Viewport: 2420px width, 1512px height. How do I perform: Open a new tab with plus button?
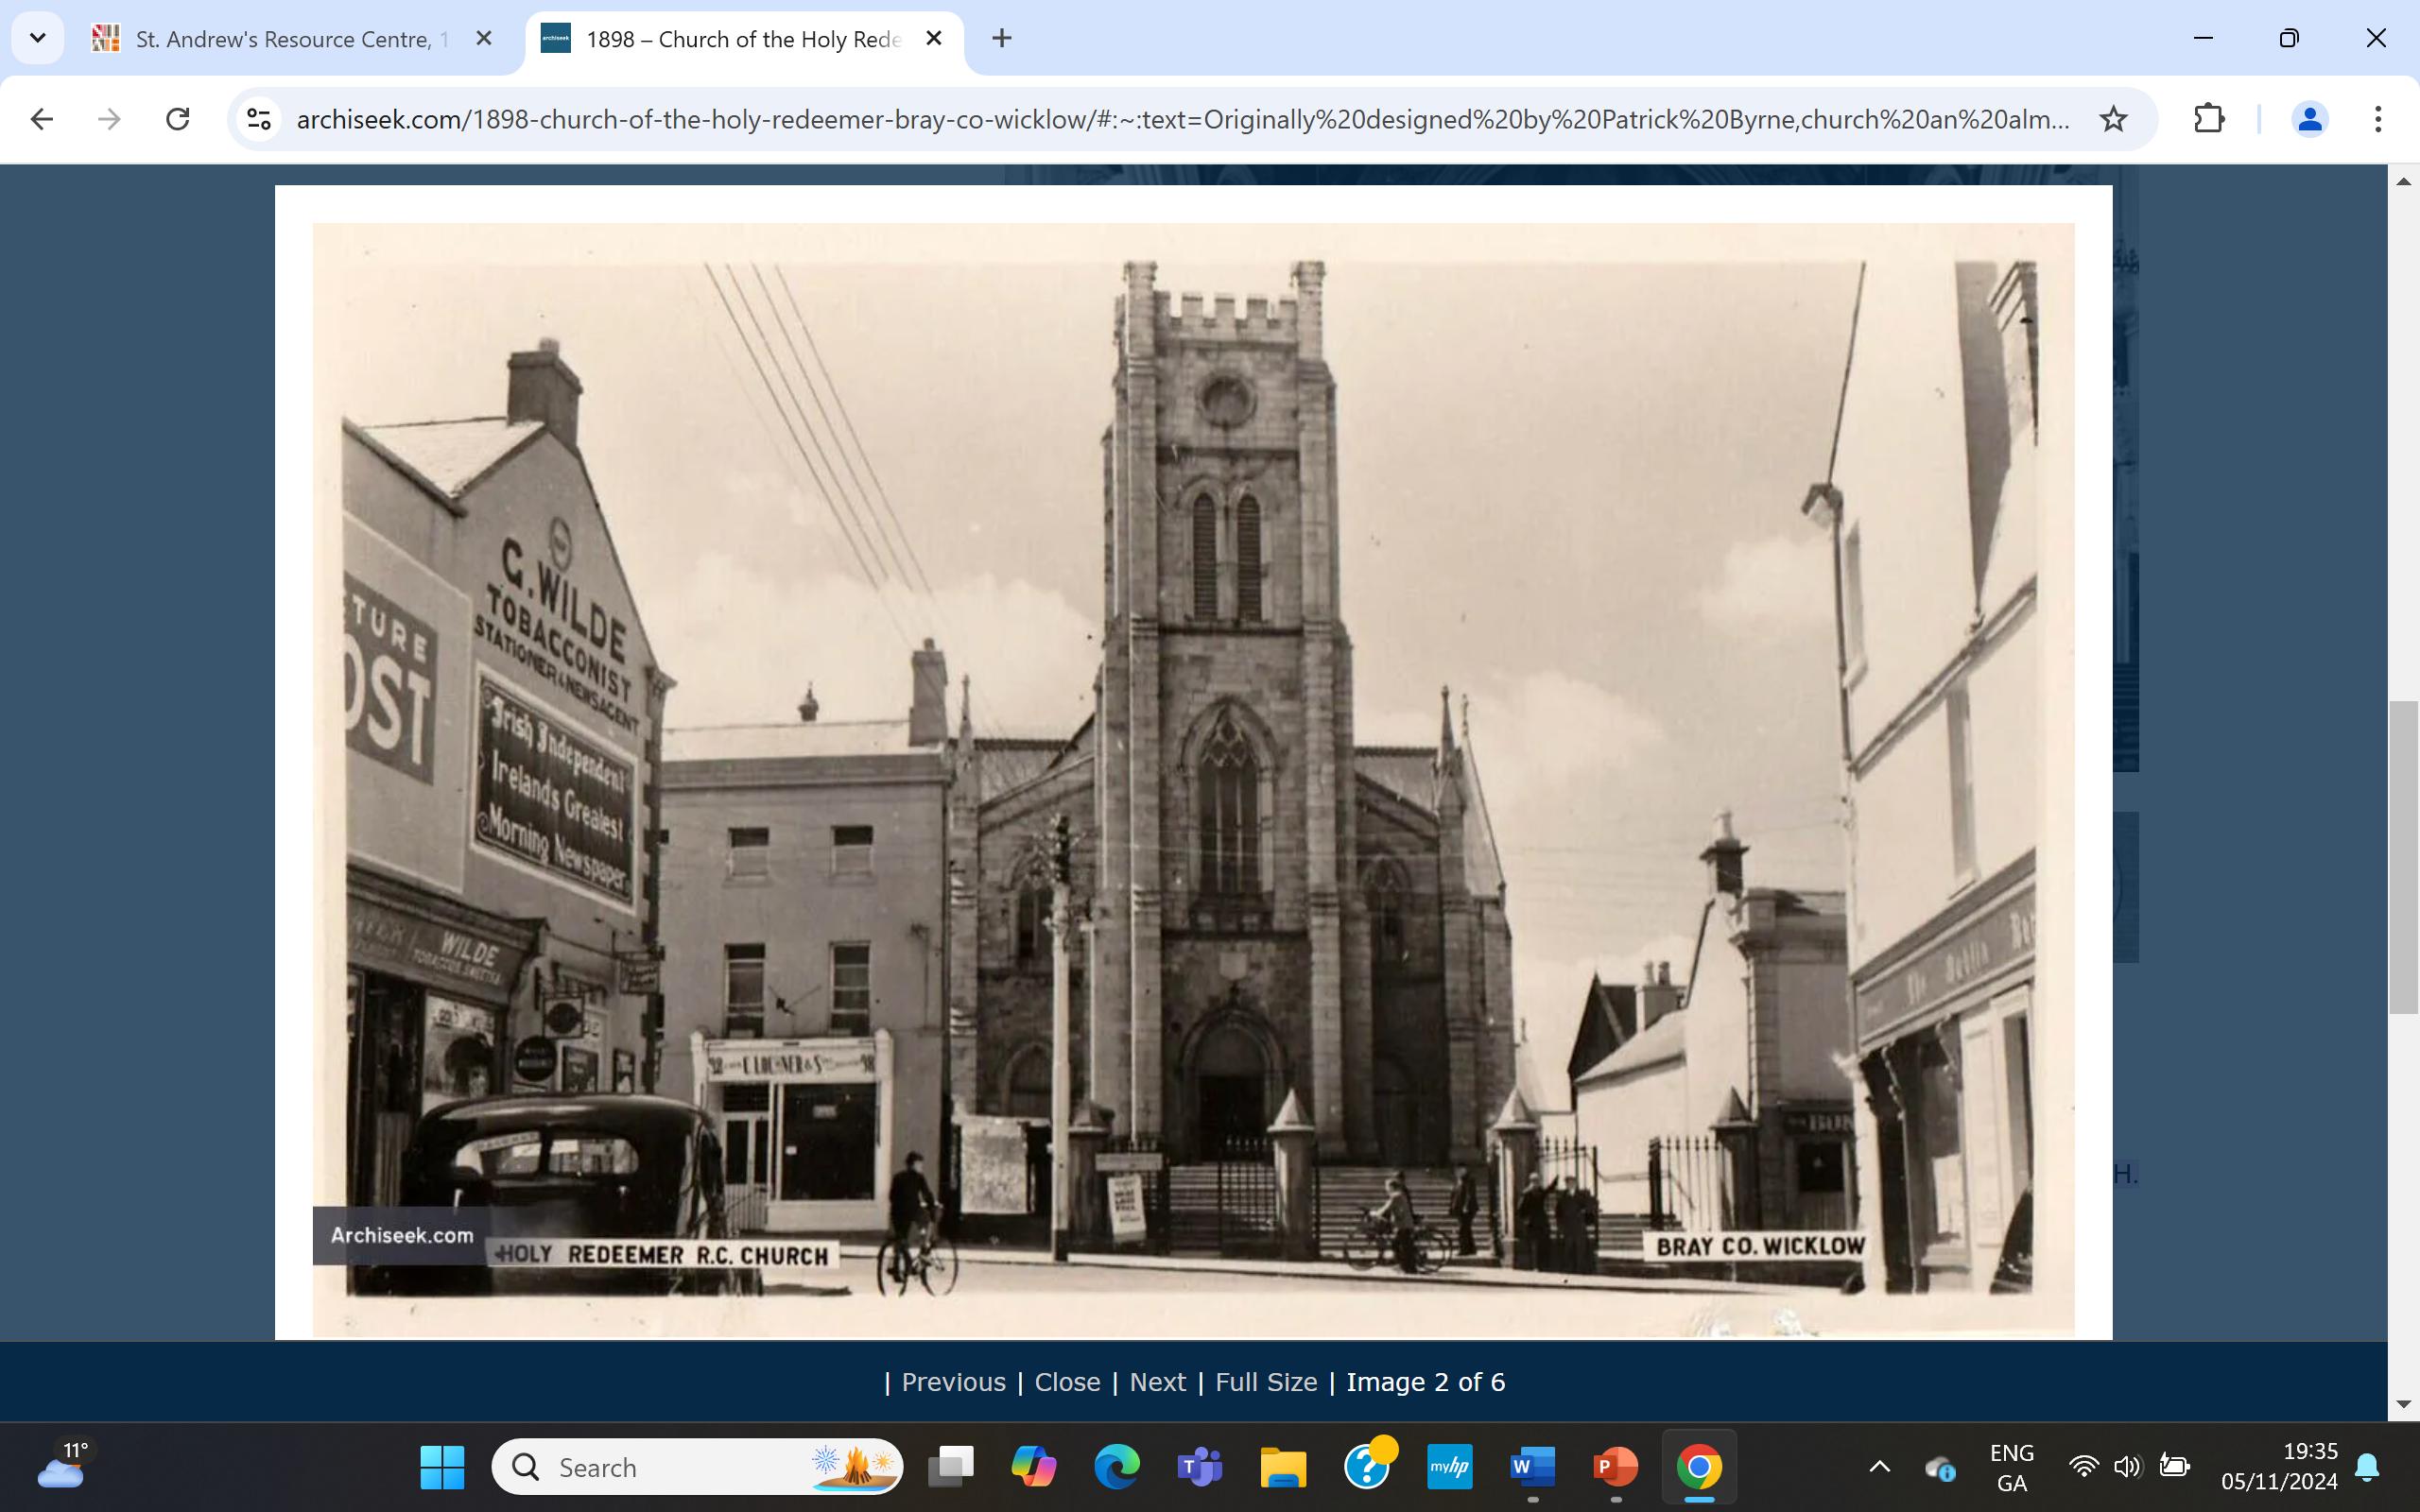(1001, 38)
